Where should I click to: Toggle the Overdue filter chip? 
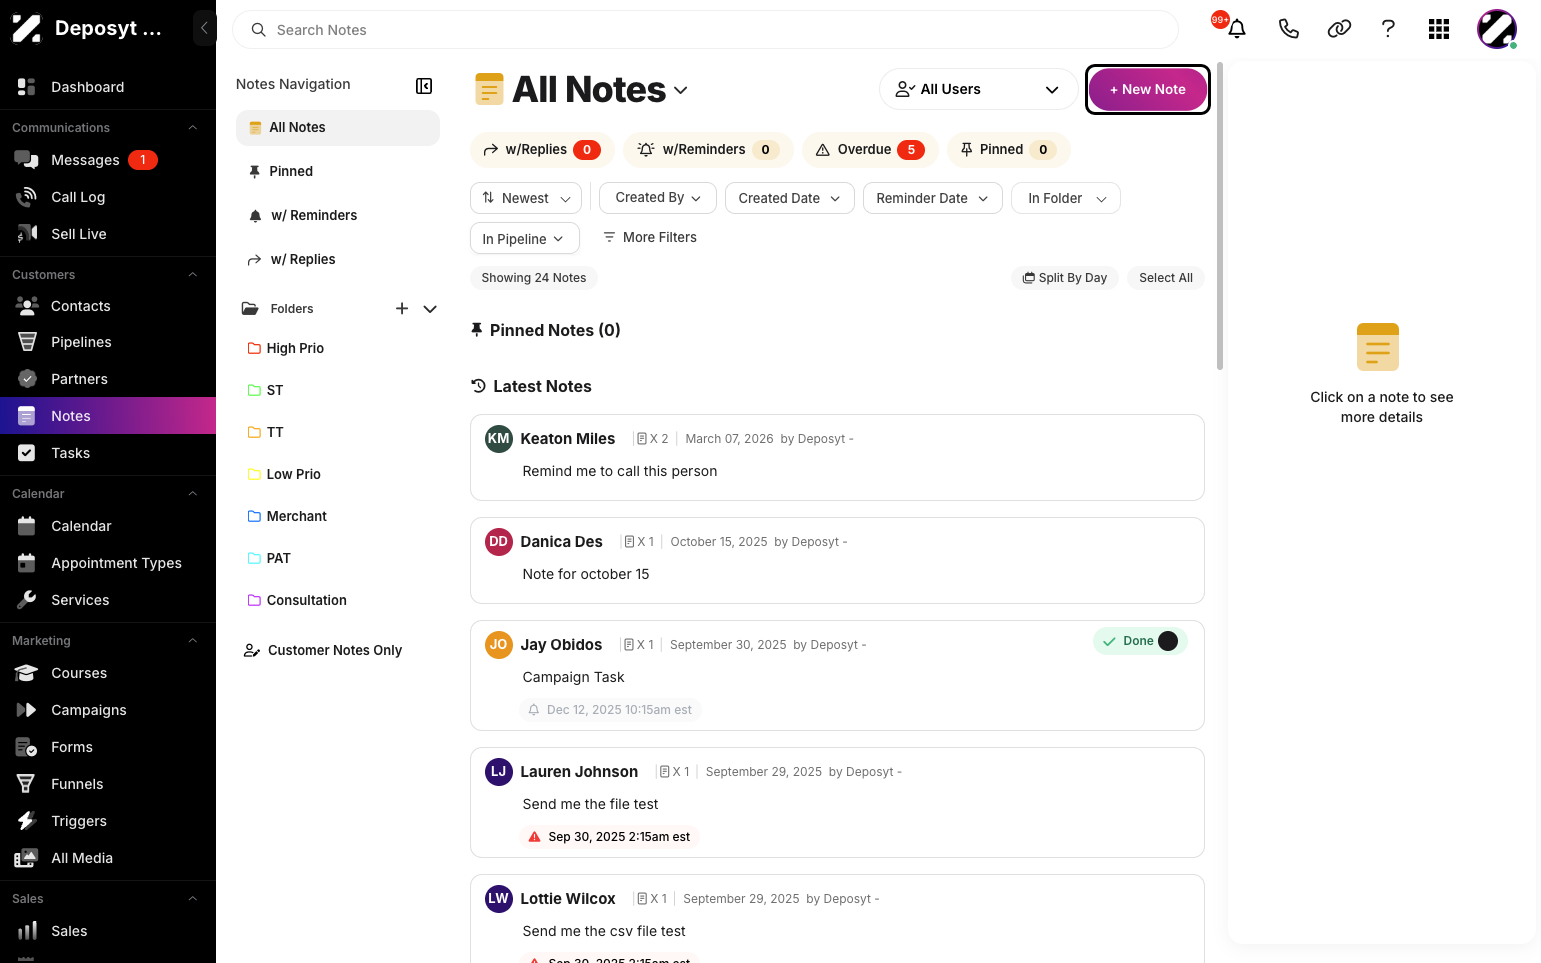coord(870,150)
